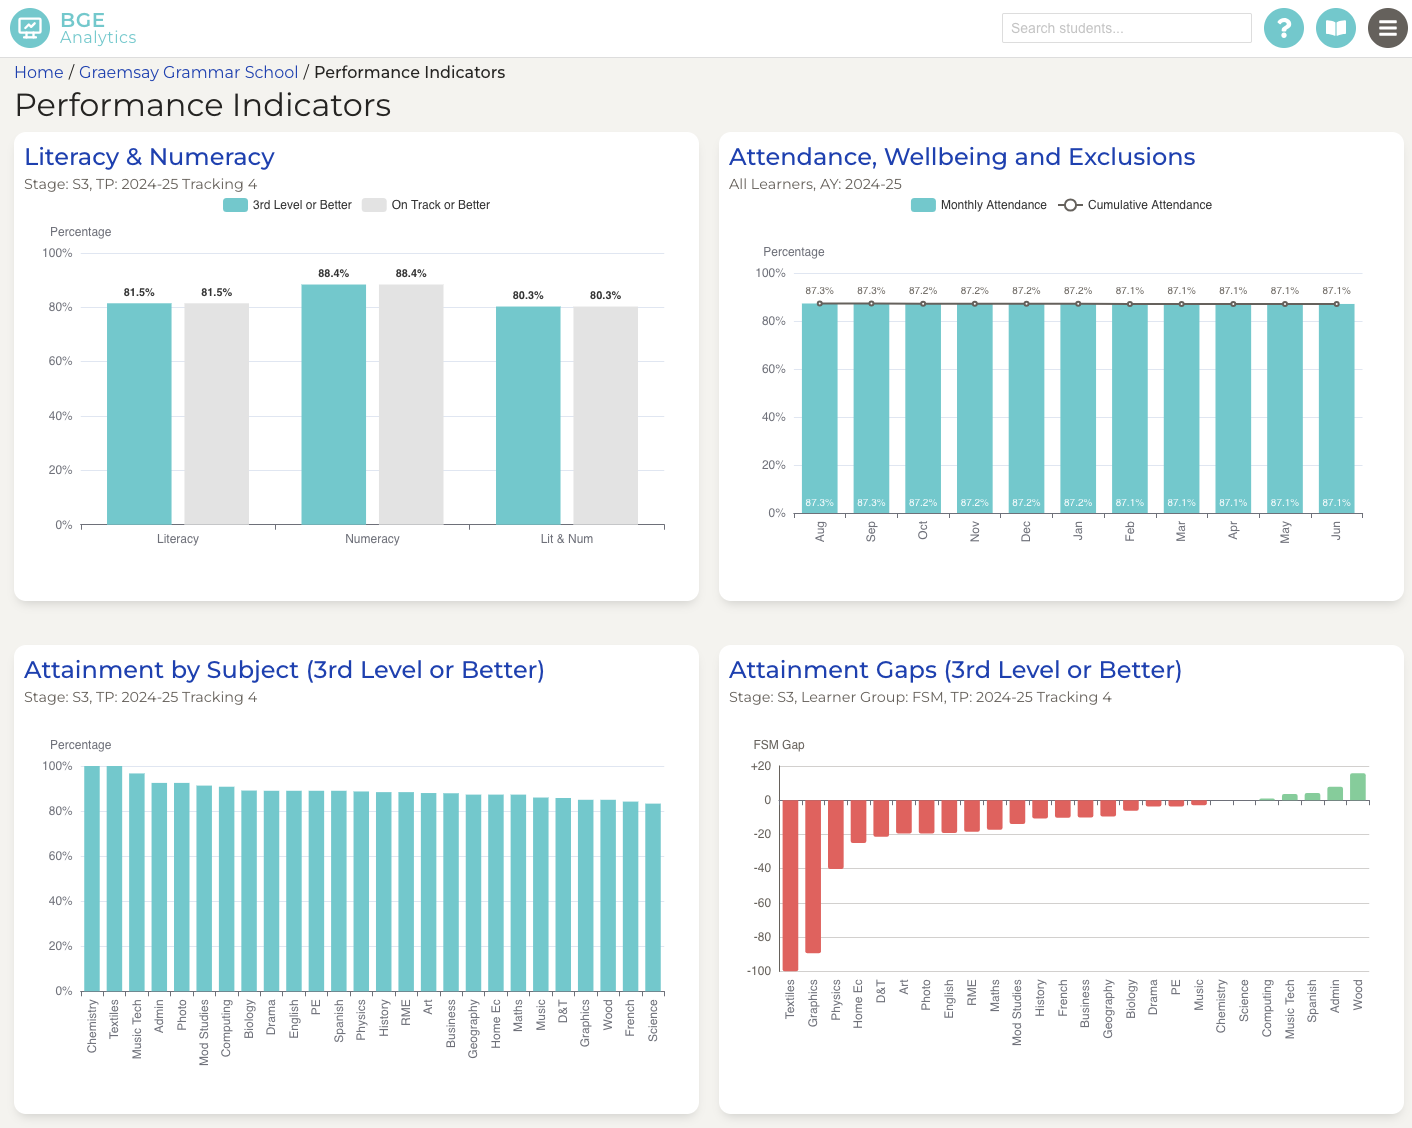Open the hamburger navigation menu

(1388, 28)
